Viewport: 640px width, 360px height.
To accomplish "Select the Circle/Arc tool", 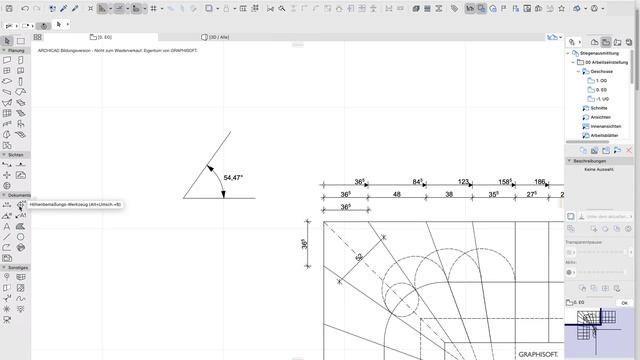I will (20, 237).
